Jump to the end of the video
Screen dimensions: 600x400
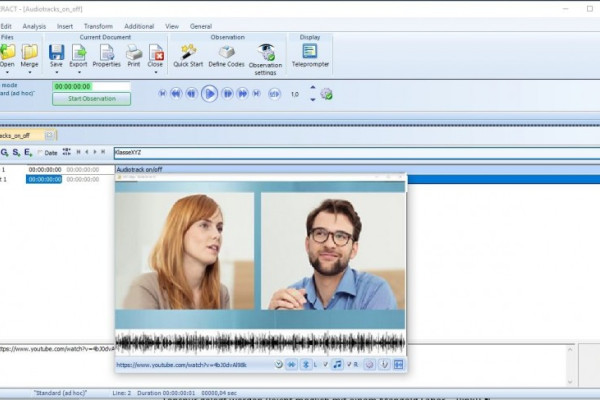(x=256, y=93)
